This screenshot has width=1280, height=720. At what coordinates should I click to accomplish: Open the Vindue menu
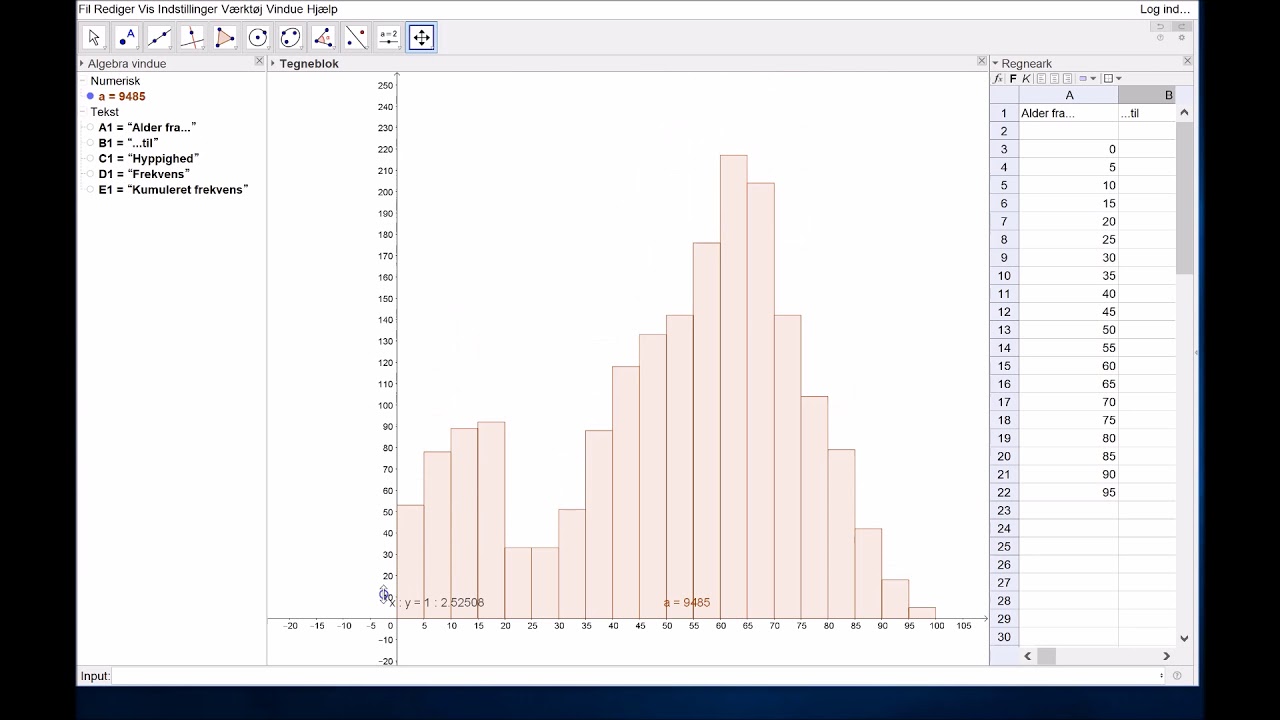pos(287,9)
